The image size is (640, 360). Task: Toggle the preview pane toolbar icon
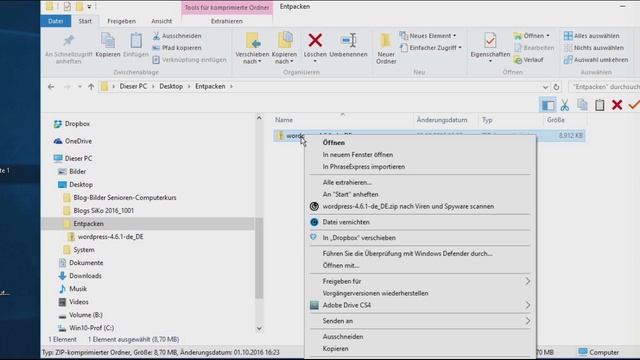click(x=548, y=105)
